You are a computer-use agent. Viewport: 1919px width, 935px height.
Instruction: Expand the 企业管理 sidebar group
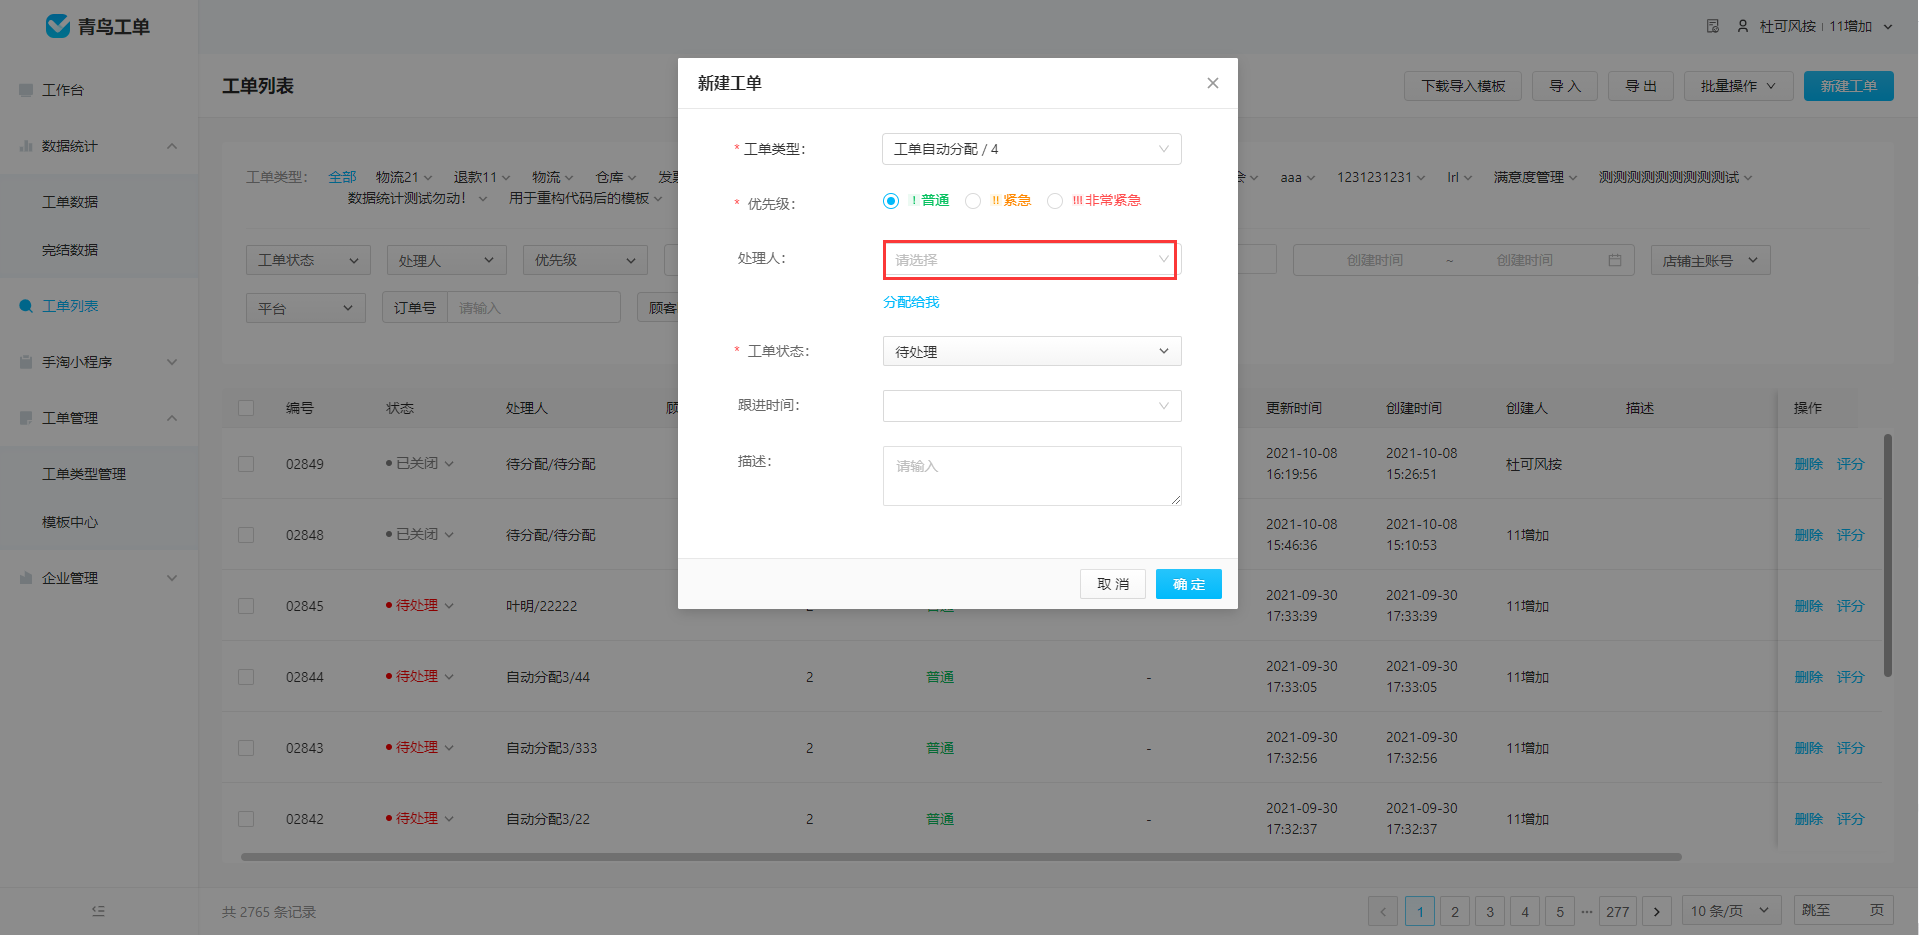(172, 578)
